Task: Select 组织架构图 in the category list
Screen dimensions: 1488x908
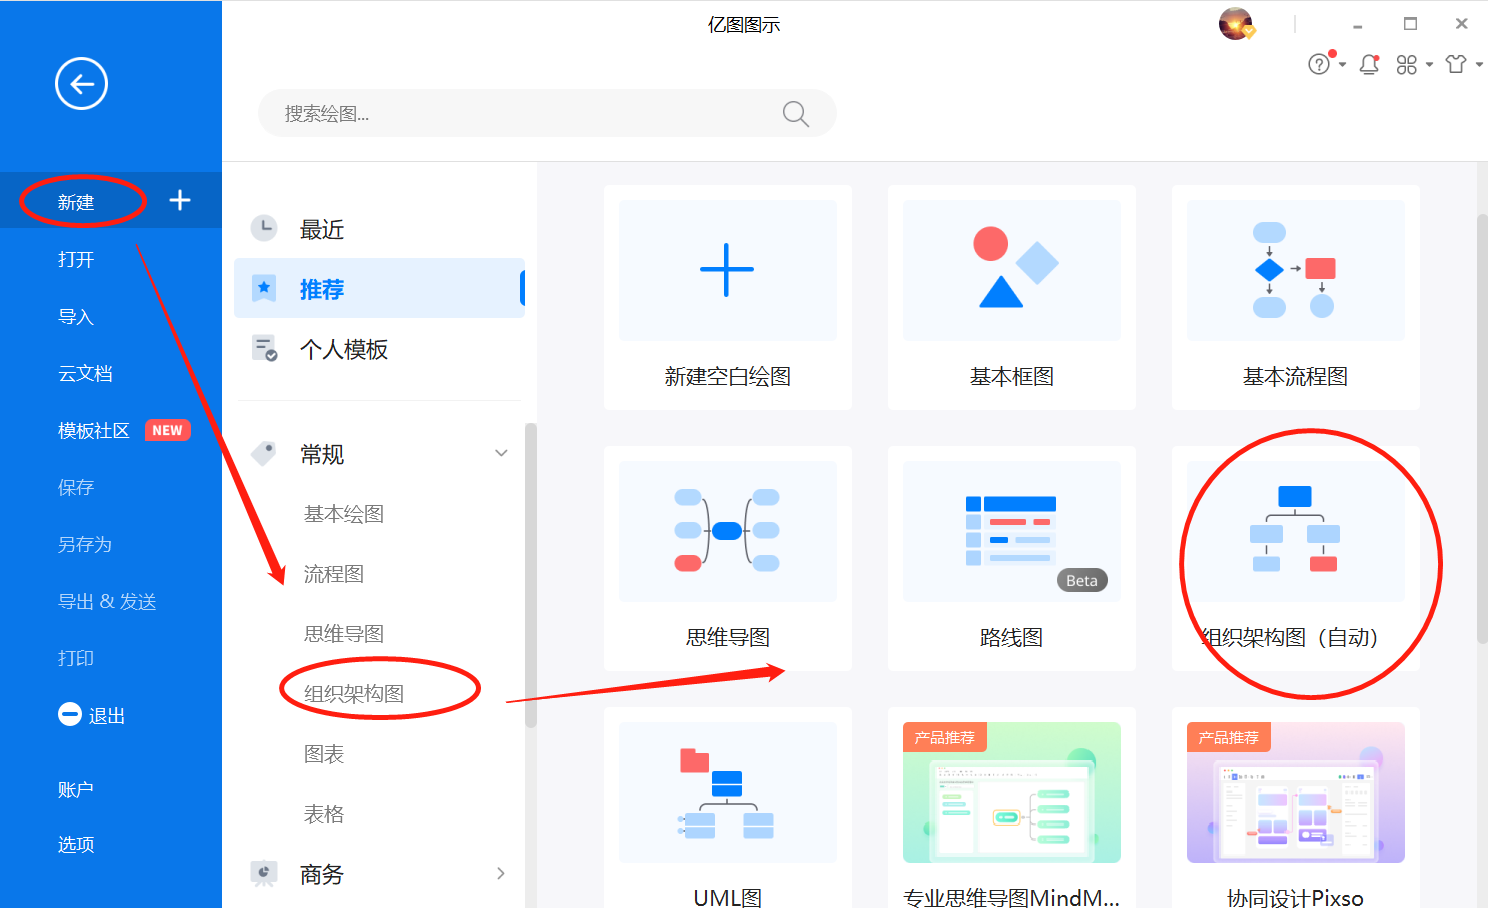Action: (x=354, y=694)
